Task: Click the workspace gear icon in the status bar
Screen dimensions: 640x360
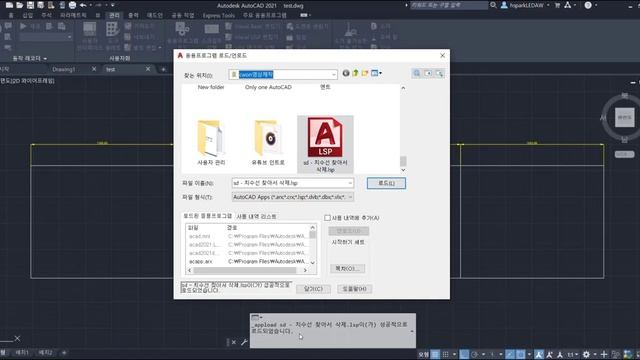Action: click(x=587, y=354)
